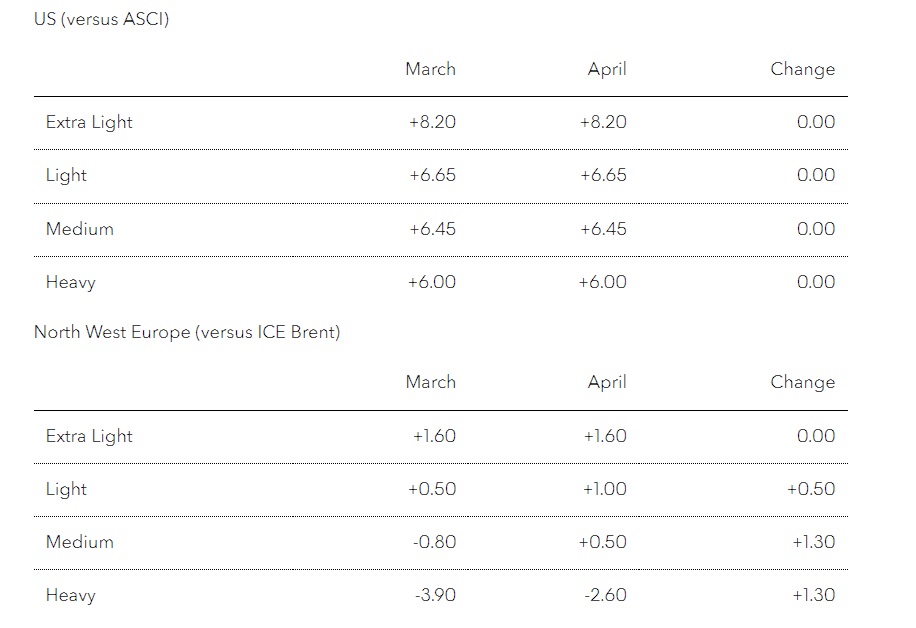
Task: Click the US (versus ASCI) heading
Action: (x=102, y=19)
